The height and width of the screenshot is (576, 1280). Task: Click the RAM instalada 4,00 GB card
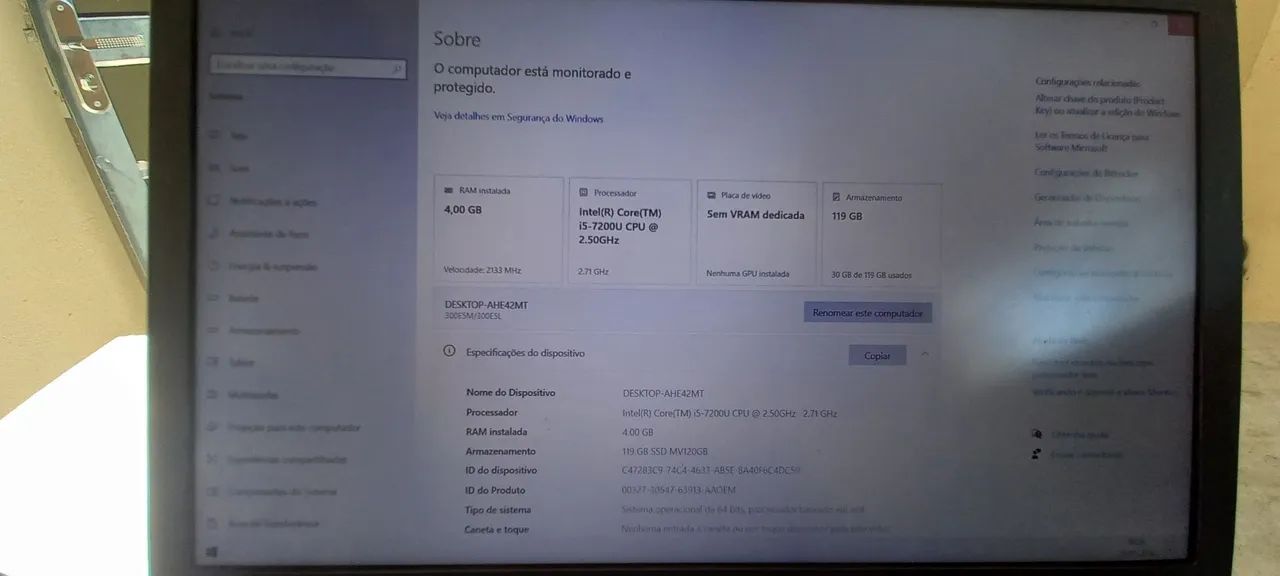(499, 230)
